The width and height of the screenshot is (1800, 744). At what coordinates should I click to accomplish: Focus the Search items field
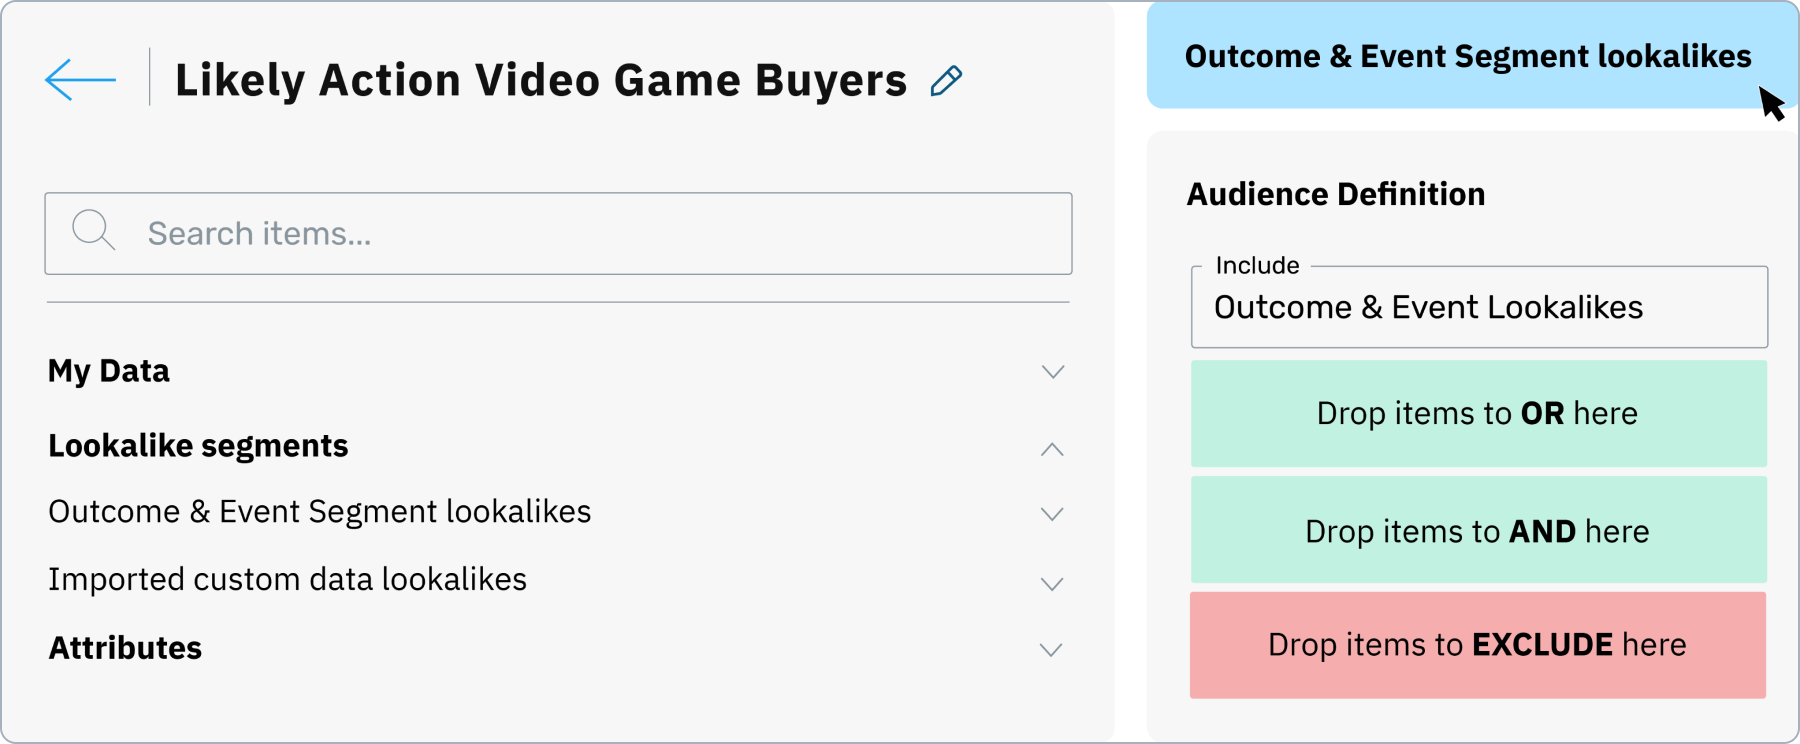558,233
